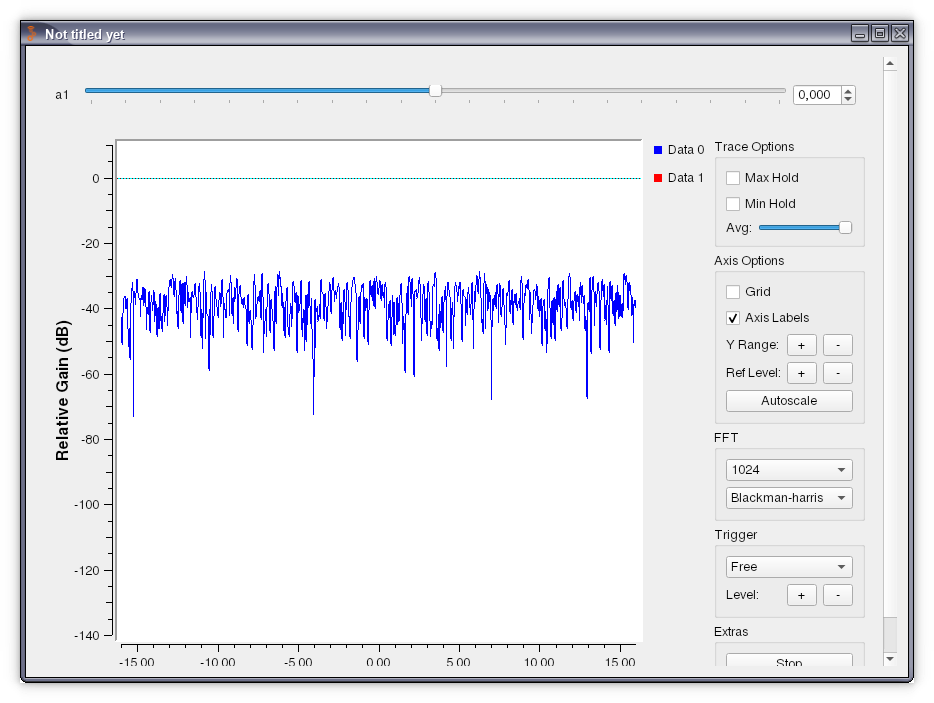Click the Data 1 red legend marker
The image size is (934, 703).
658,177
